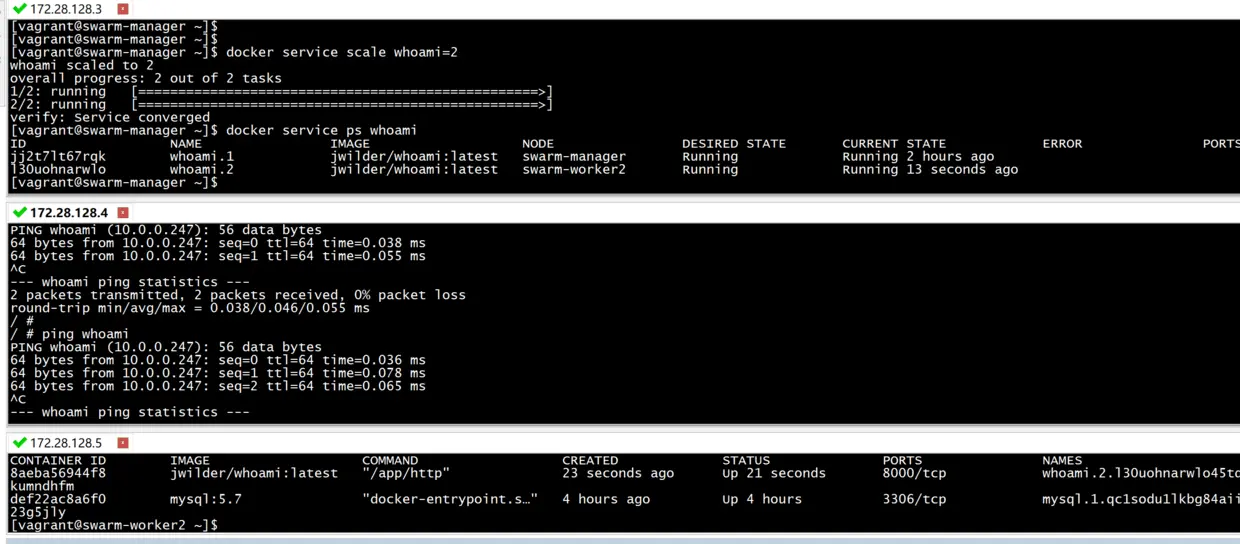Close the 172.28.128.3 session with its red icon

[x=123, y=9]
